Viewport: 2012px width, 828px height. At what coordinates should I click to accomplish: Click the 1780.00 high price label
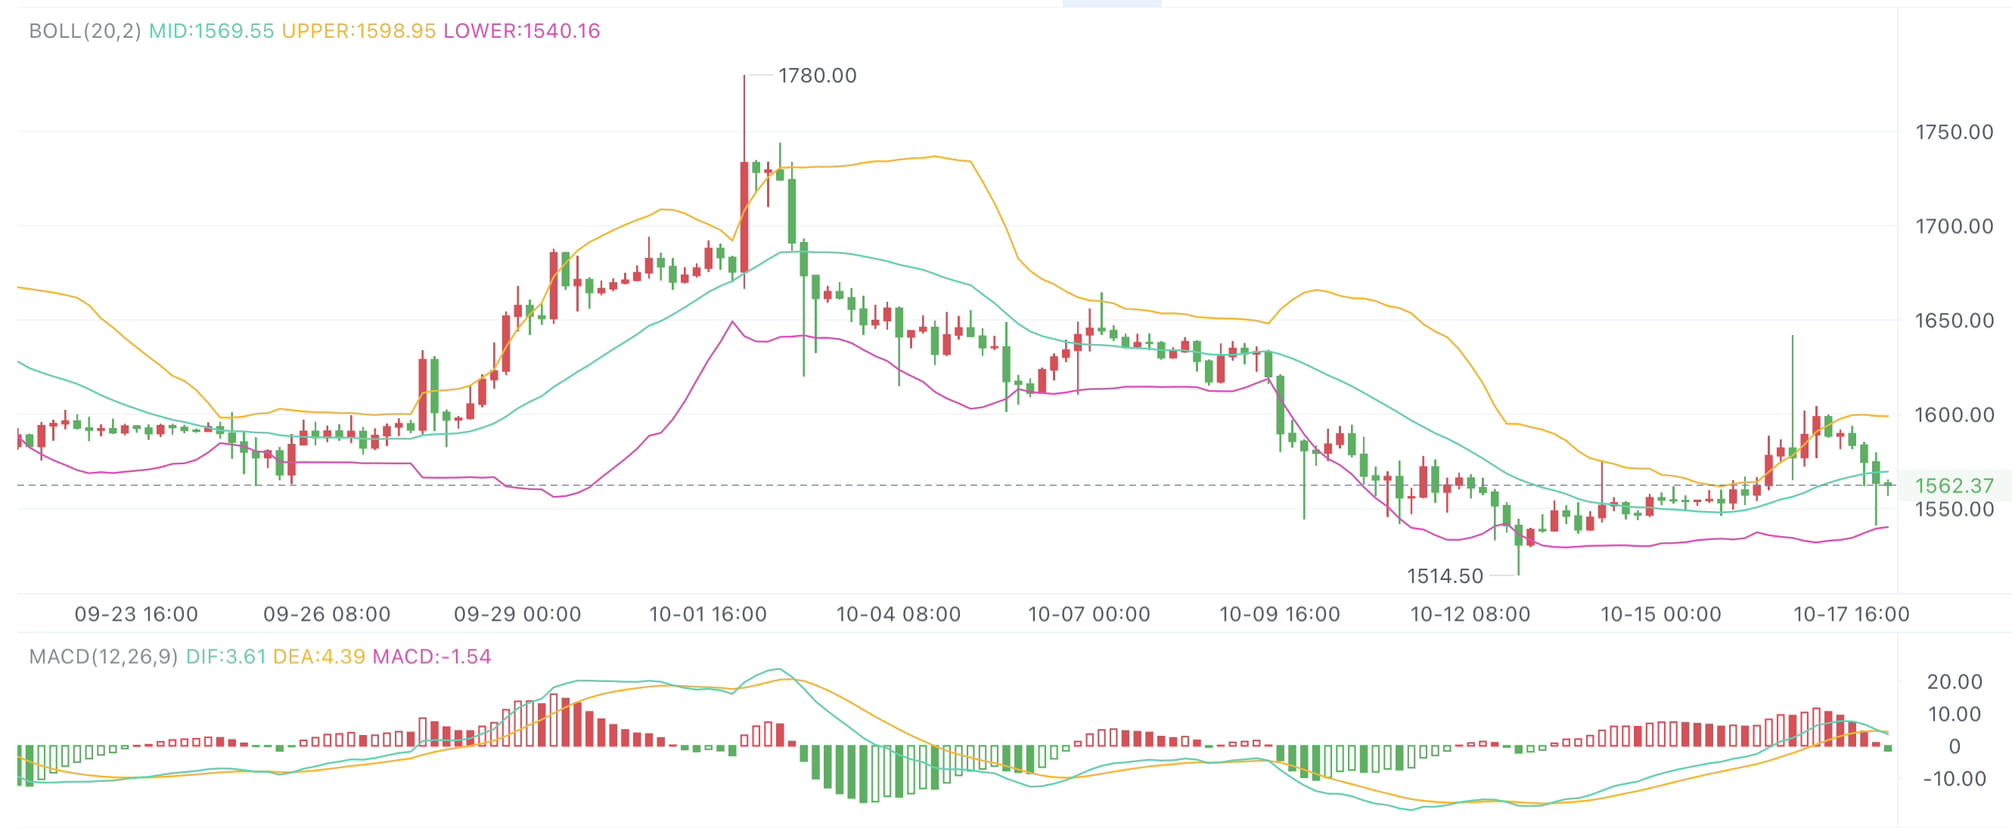coord(817,76)
